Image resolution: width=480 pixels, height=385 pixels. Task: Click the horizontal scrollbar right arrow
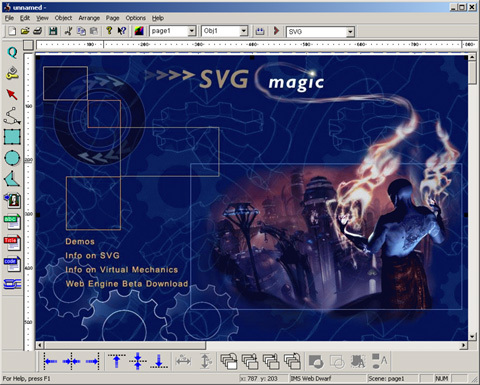[x=464, y=345]
